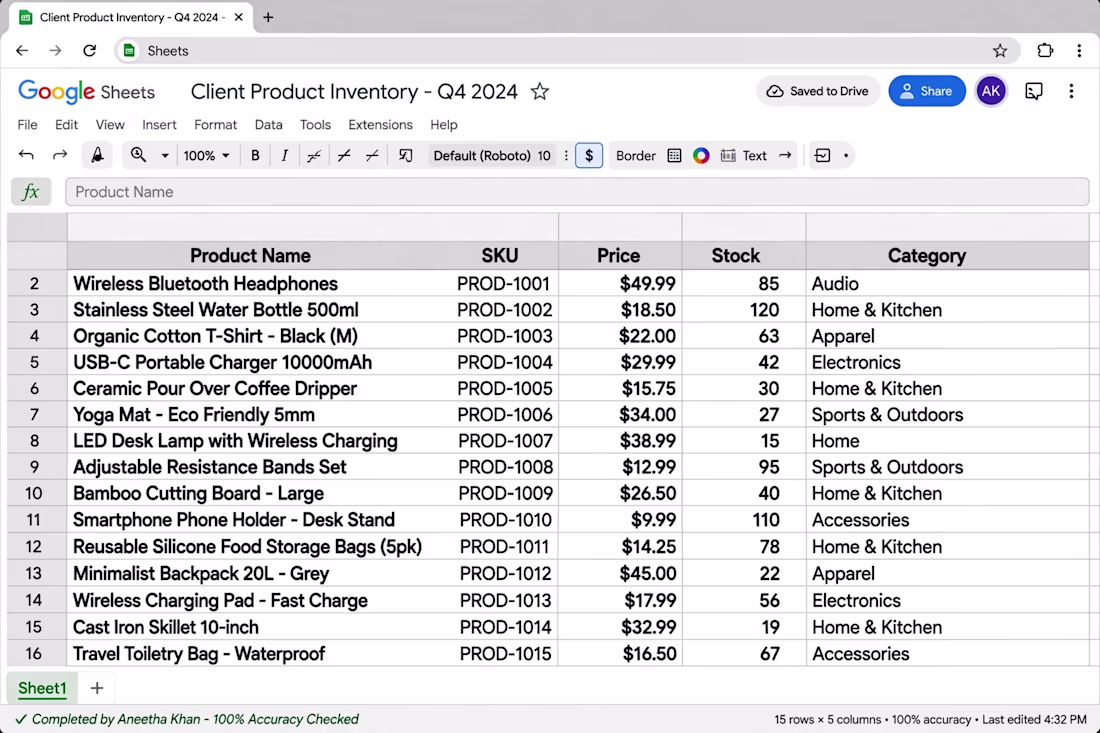Switch to the Sheet1 tab
This screenshot has height=733, width=1100.
click(42, 688)
